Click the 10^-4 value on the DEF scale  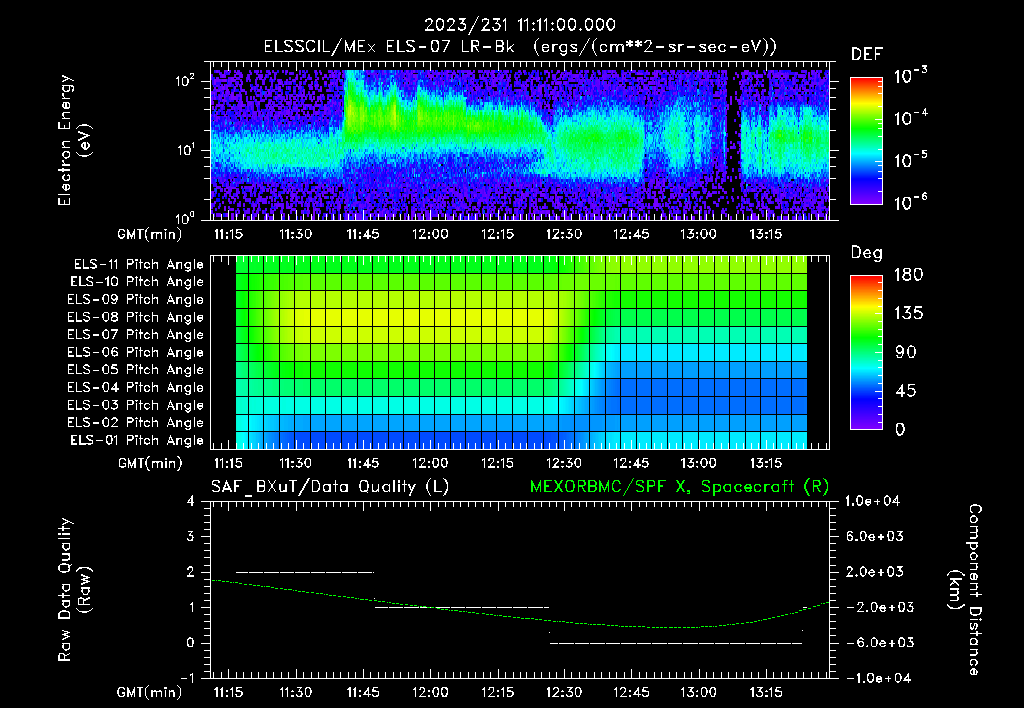pos(910,118)
